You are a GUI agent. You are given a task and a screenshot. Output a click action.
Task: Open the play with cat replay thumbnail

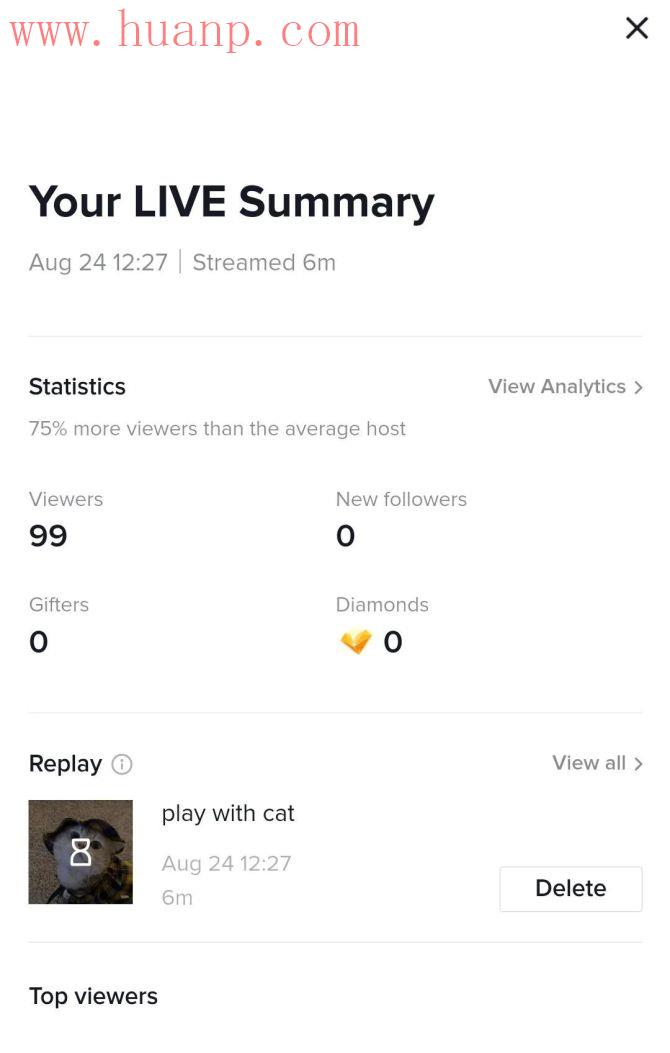[x=81, y=852]
